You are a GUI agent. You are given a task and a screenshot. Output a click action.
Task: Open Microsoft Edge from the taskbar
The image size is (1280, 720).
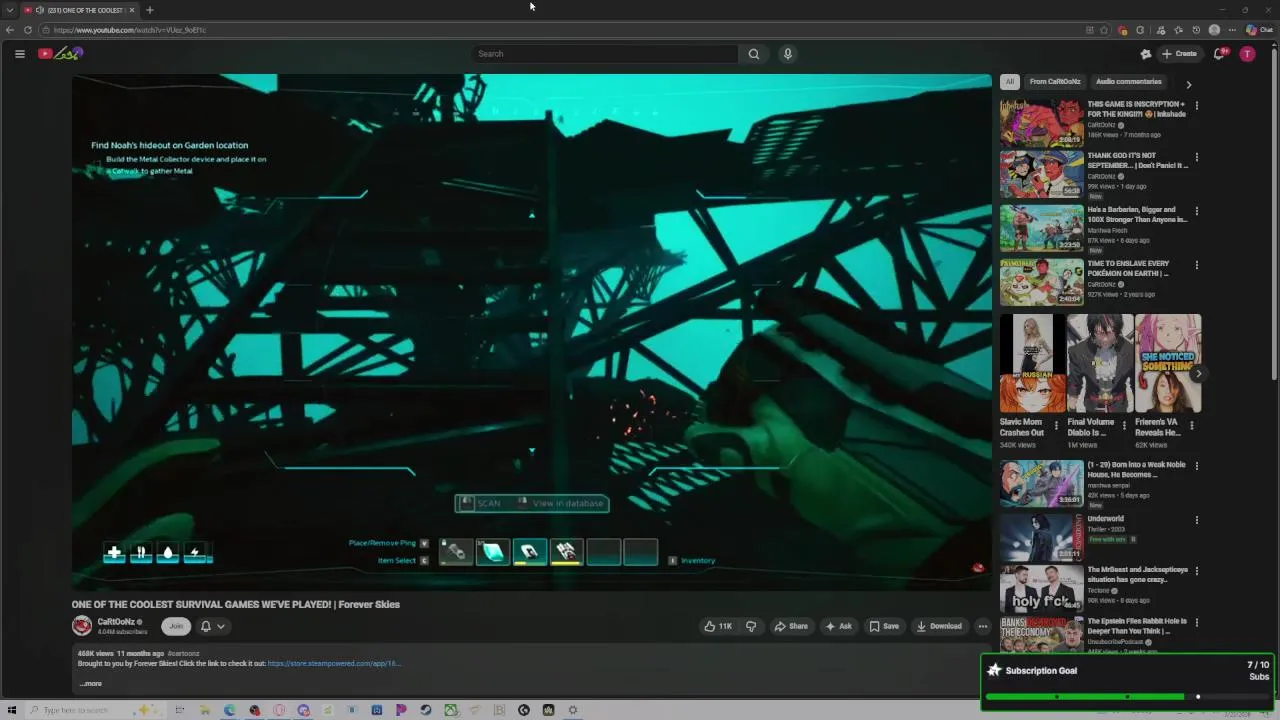(230, 711)
